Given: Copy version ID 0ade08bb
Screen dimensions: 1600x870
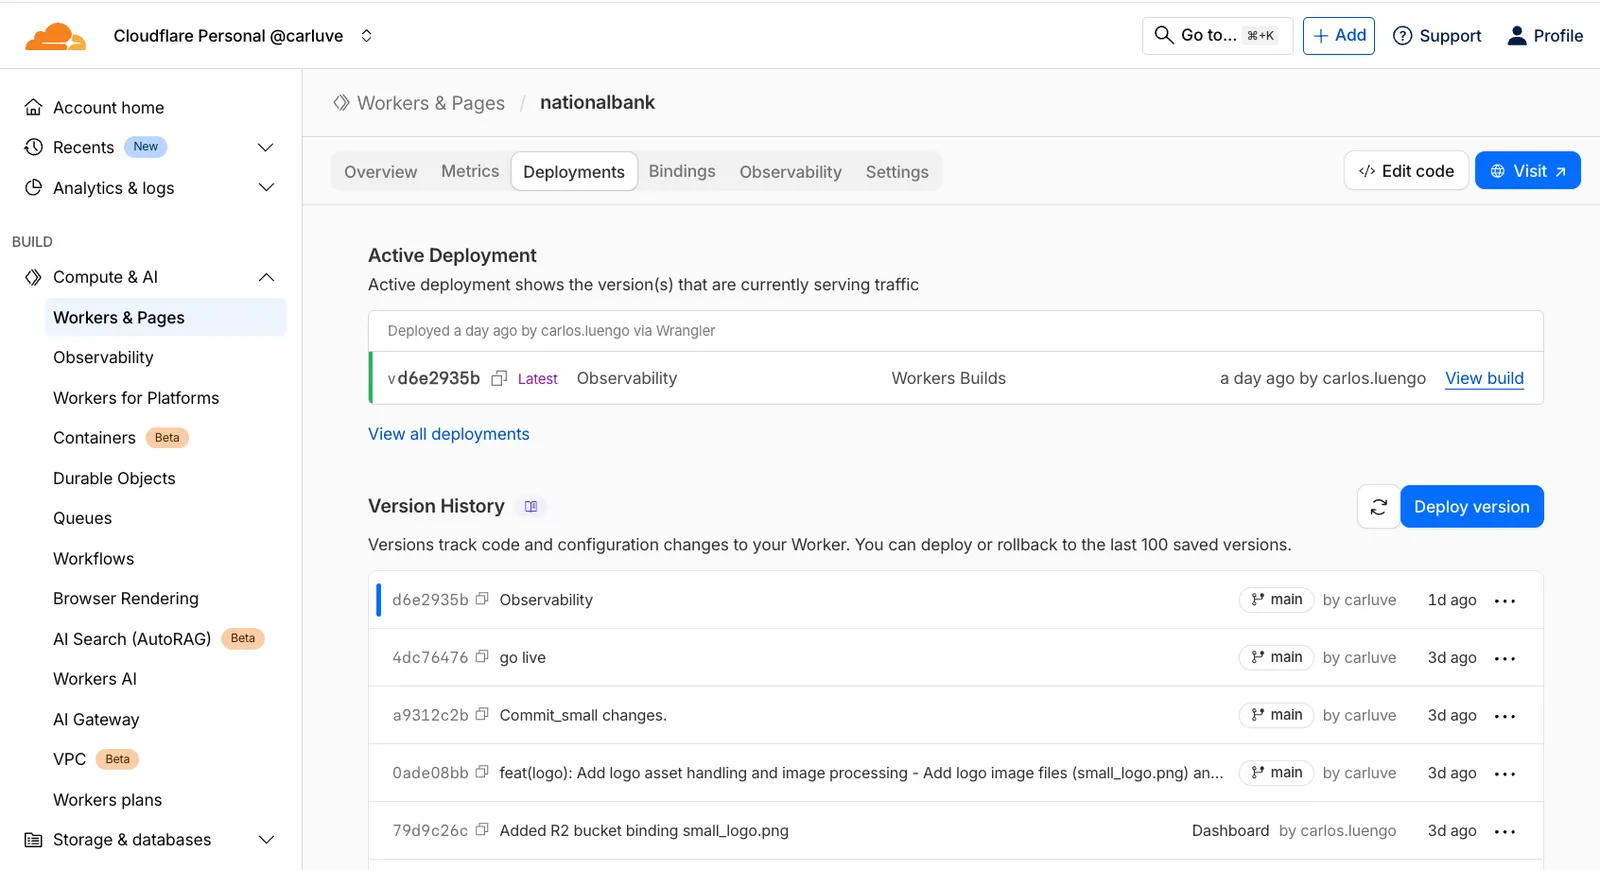Looking at the screenshot, I should click(482, 773).
